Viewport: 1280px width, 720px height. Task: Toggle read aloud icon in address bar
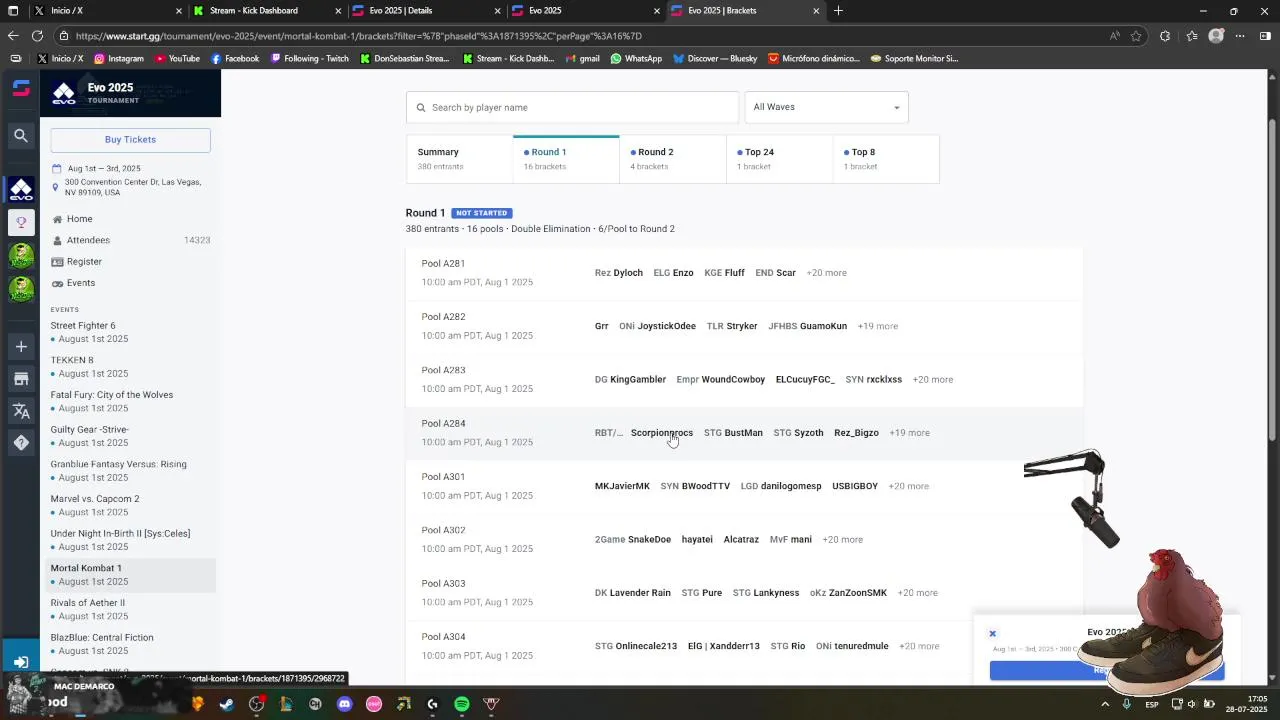click(x=1114, y=36)
